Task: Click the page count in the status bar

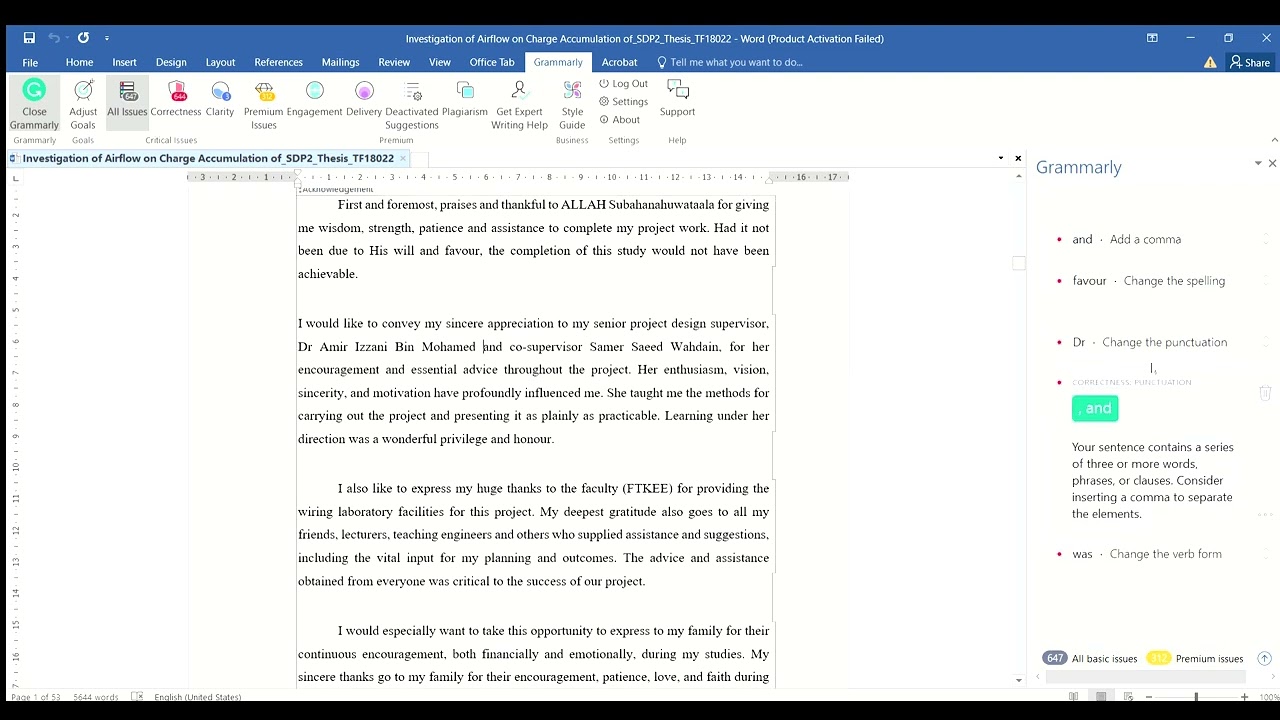Action: click(x=35, y=697)
